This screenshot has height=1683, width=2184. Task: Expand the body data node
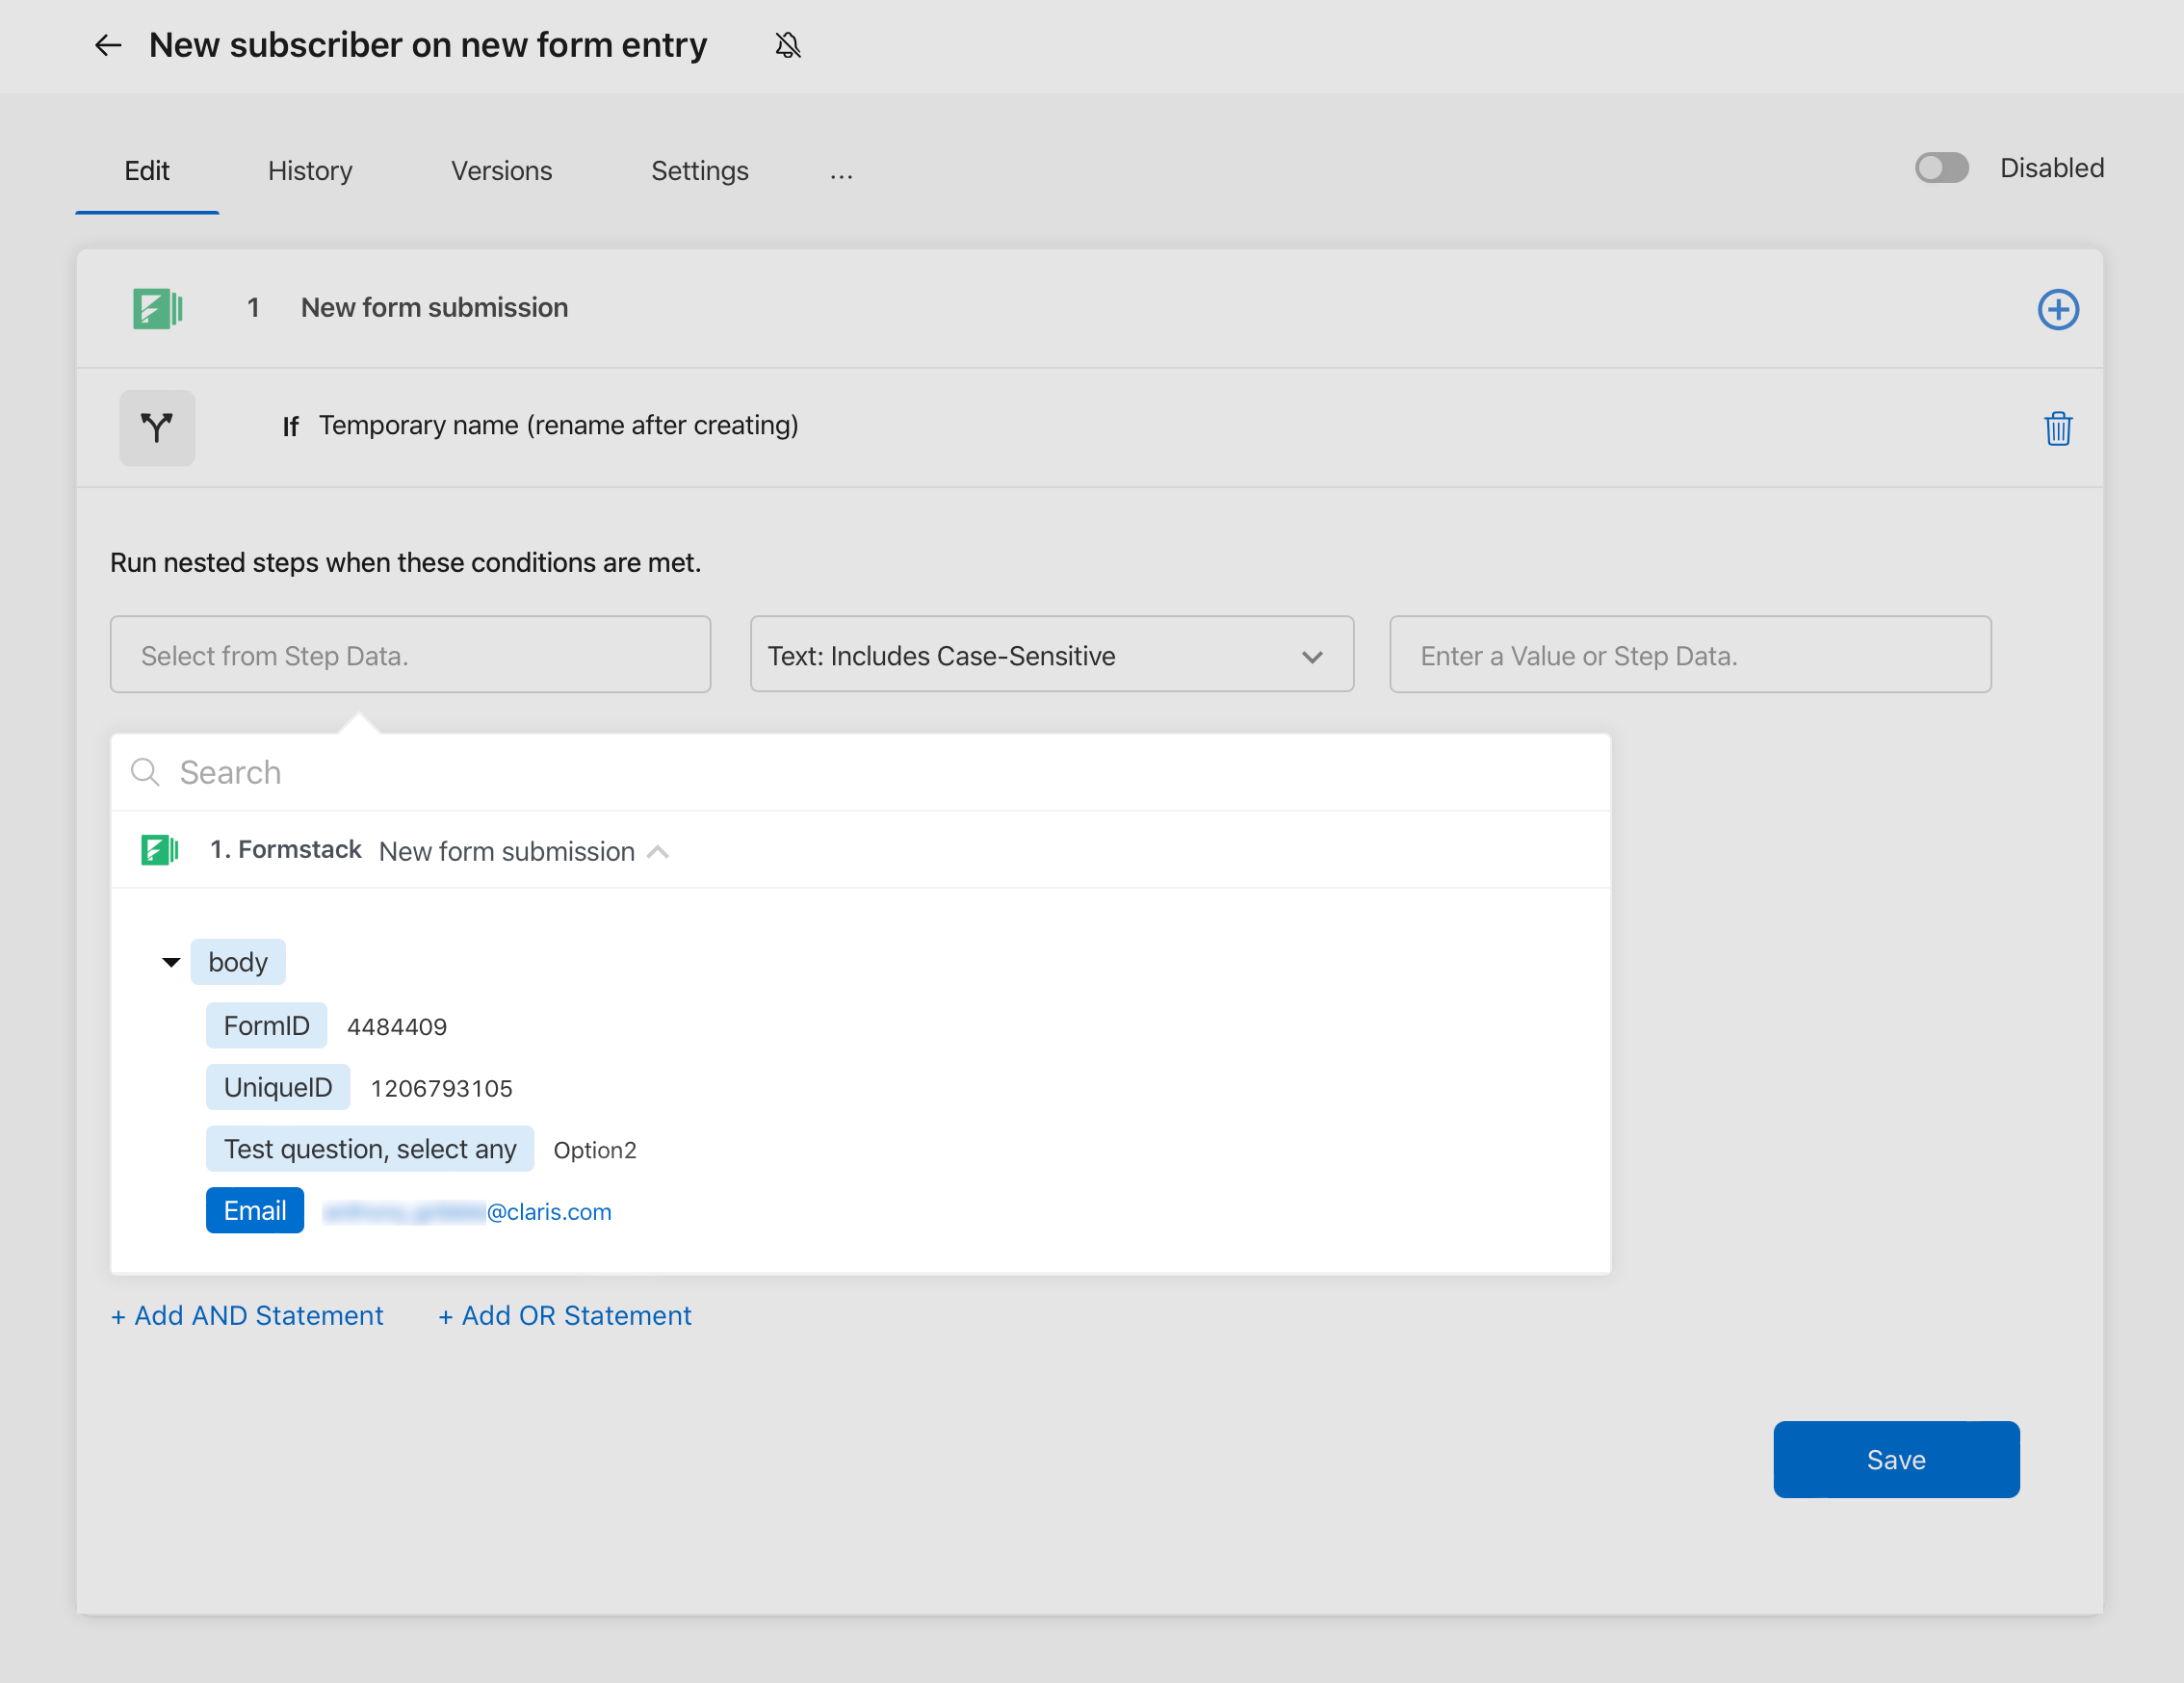coord(169,960)
